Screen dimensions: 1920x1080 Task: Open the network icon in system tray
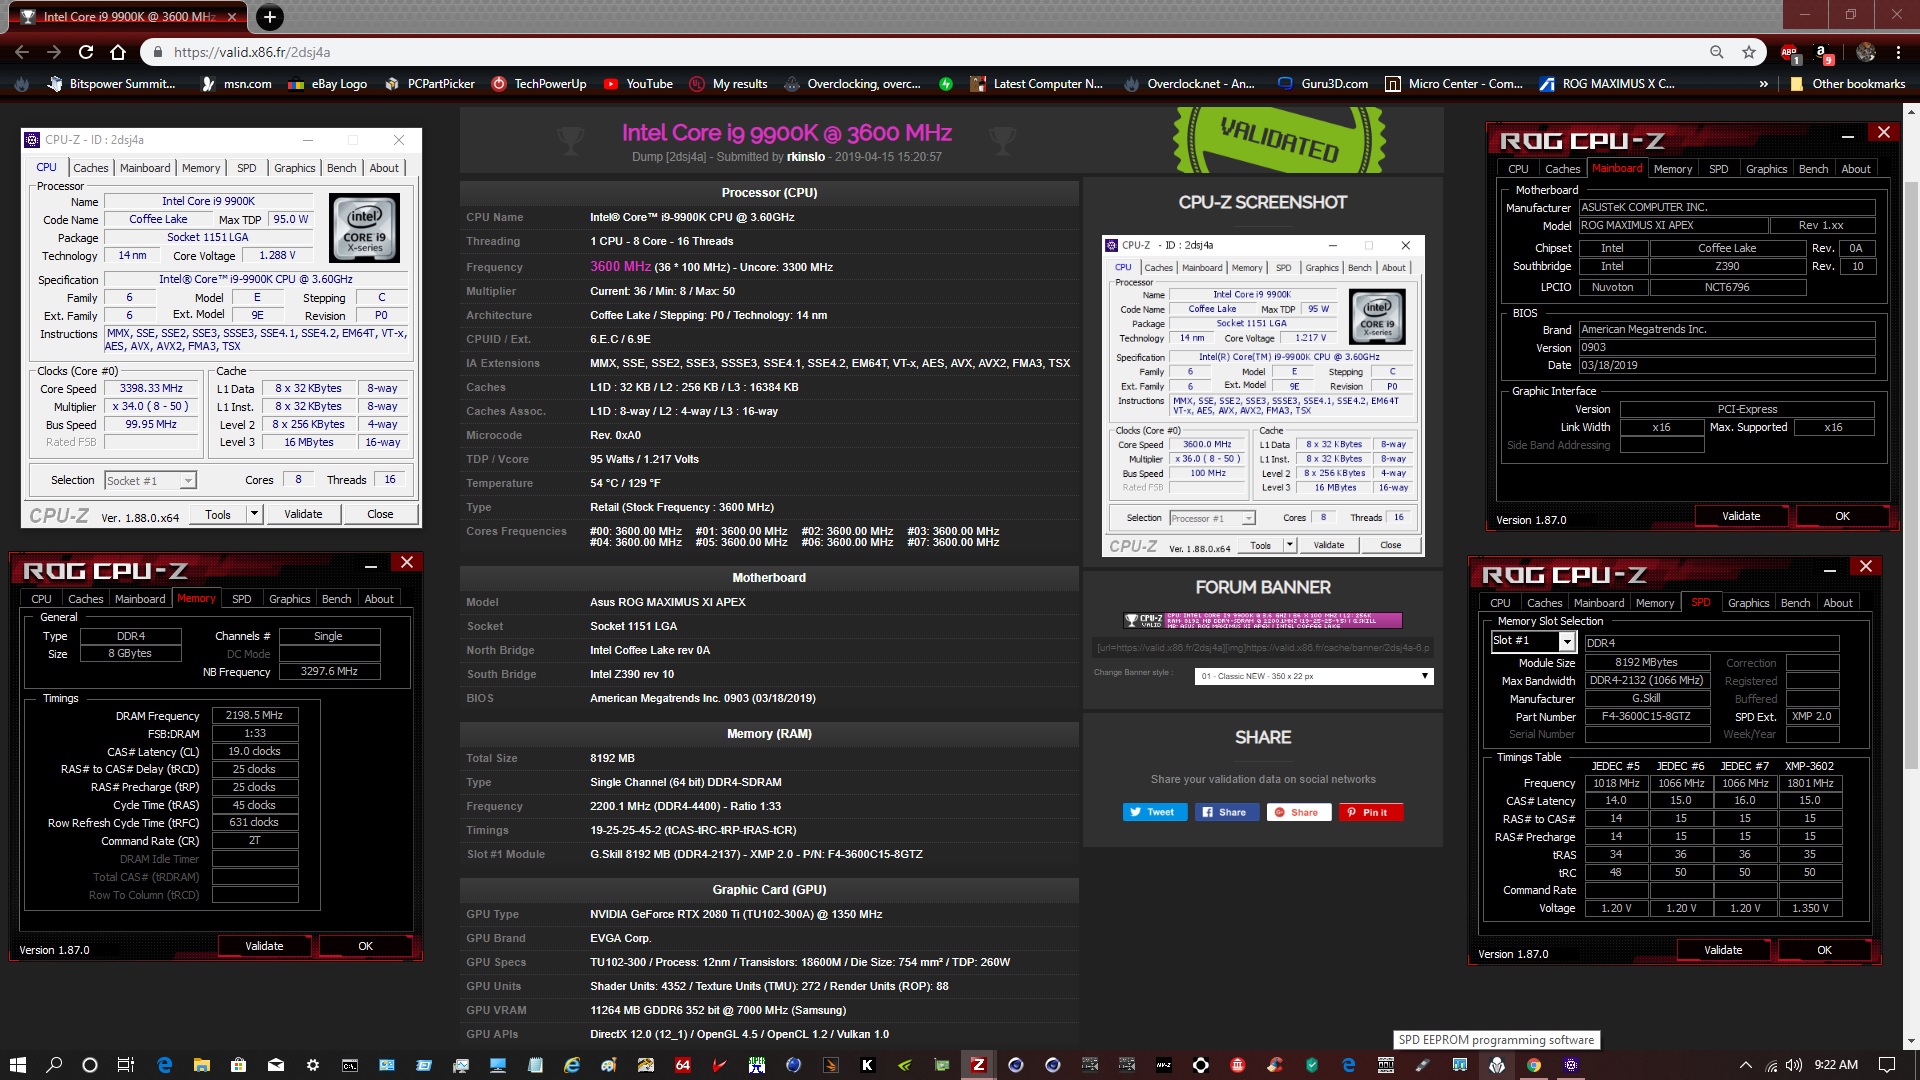click(x=1771, y=1064)
